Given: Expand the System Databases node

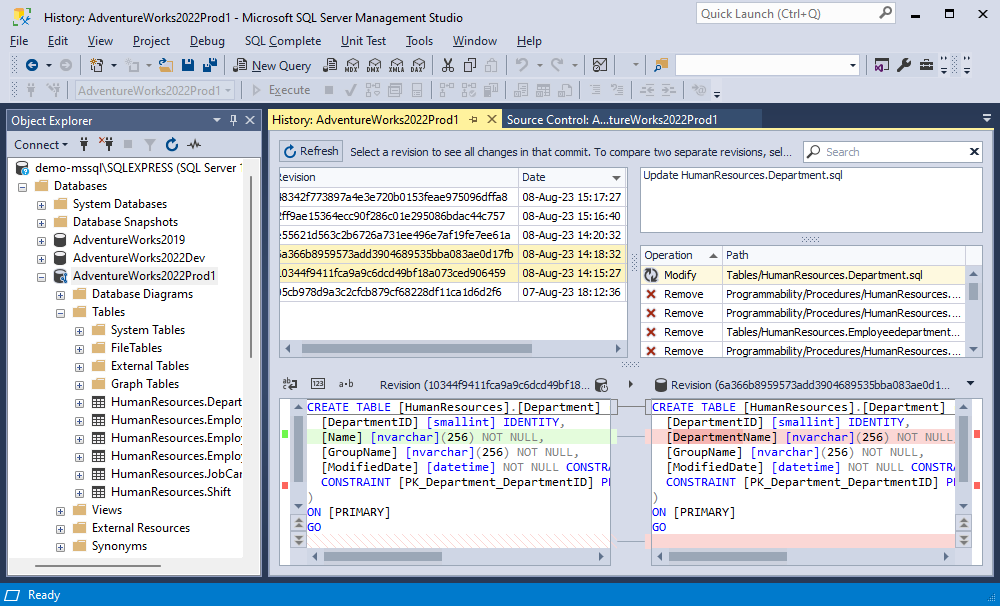Looking at the screenshot, I should coord(41,205).
